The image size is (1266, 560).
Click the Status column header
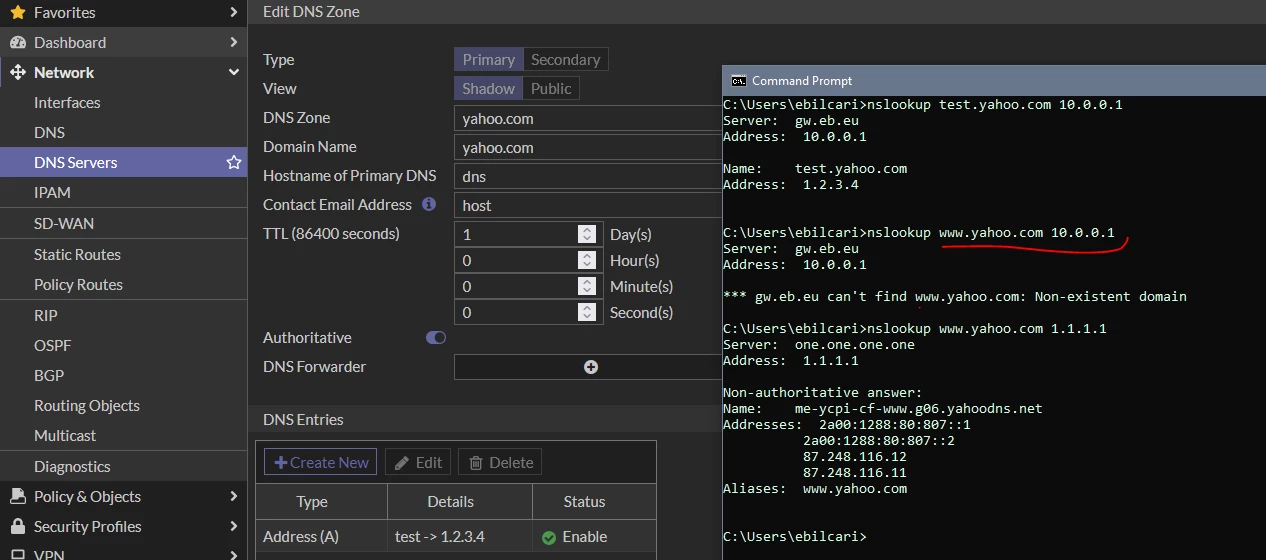click(x=594, y=502)
